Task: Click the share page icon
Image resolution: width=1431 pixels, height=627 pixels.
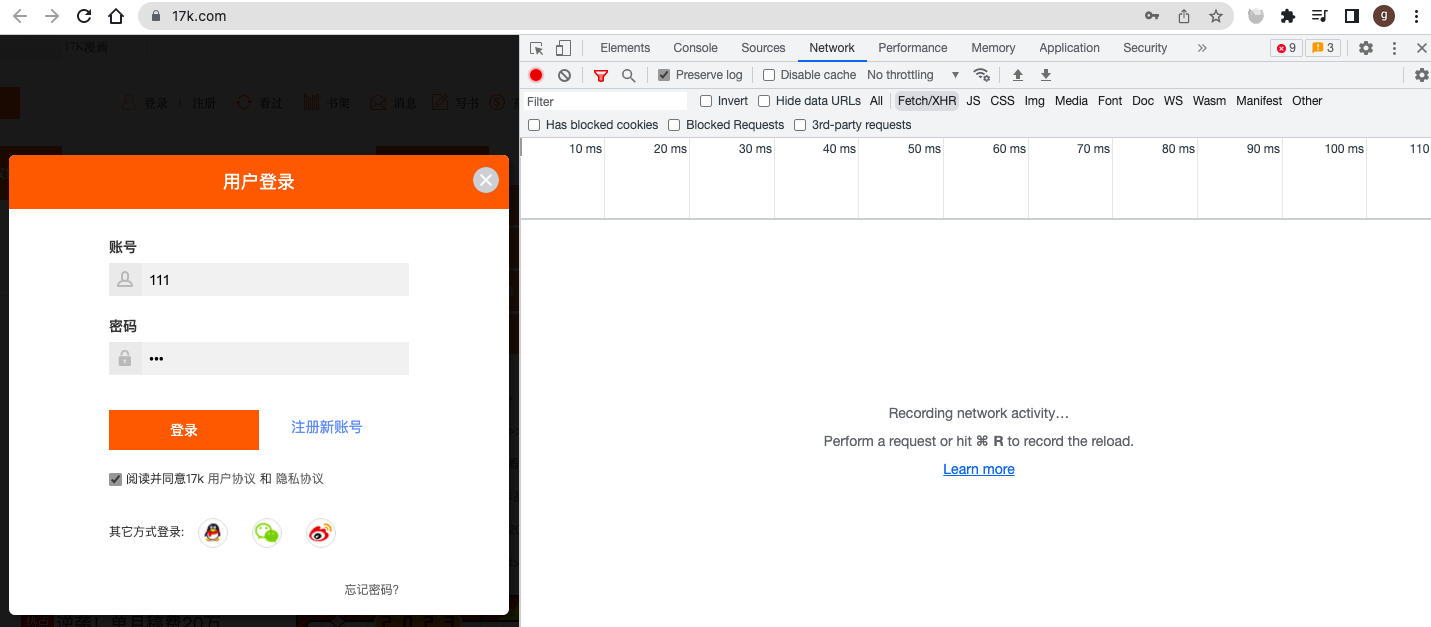Action: click(x=1184, y=16)
